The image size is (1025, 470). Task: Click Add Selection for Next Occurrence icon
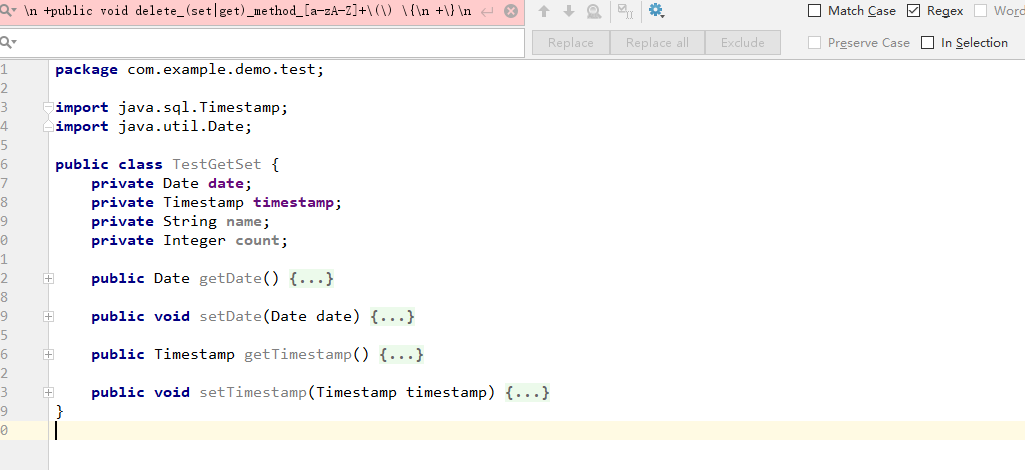(625, 11)
